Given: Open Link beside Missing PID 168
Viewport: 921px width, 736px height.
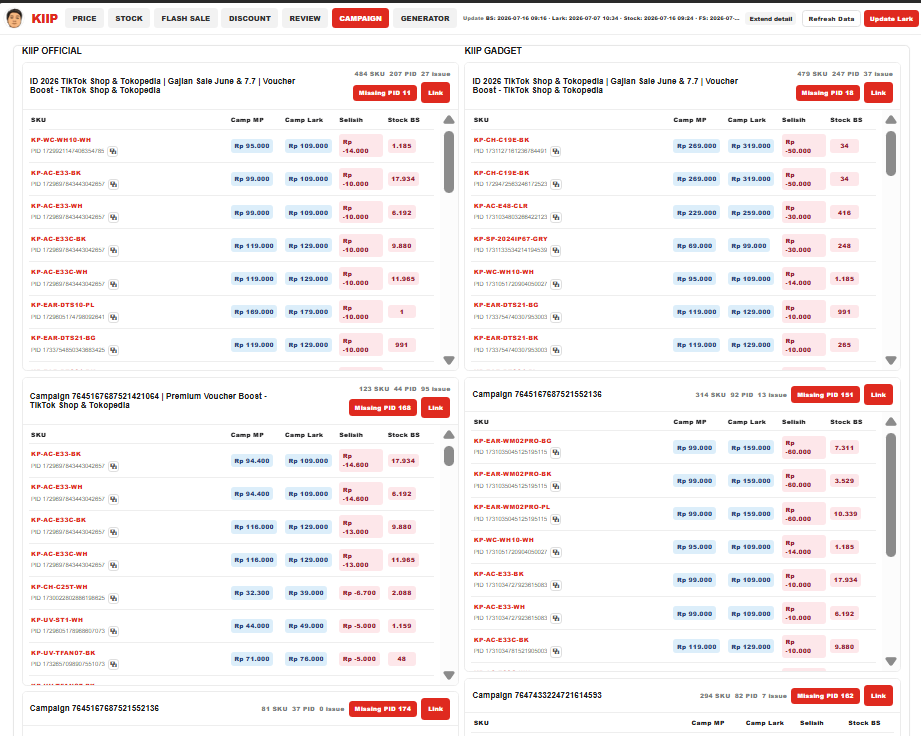Looking at the screenshot, I should 435,408.
